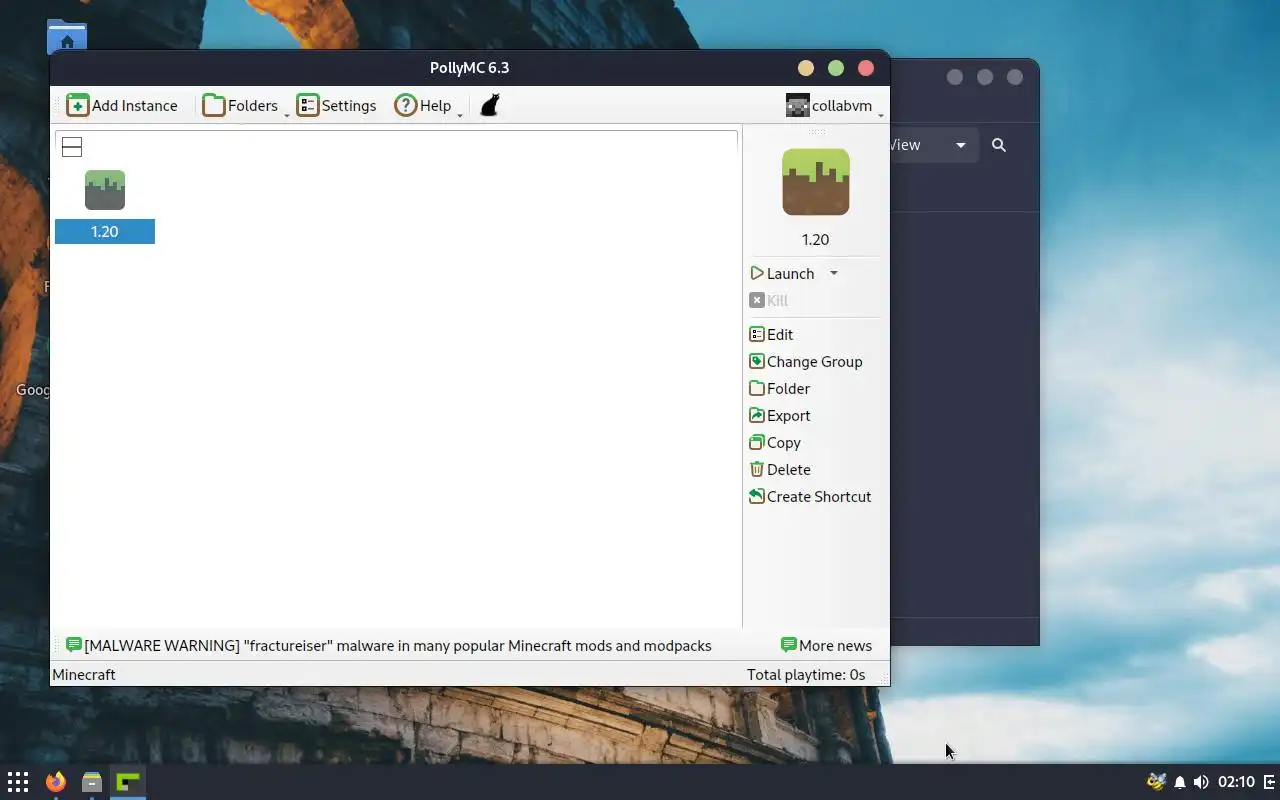The width and height of the screenshot is (1280, 800).
Task: Close the PollyMC window
Action: (866, 68)
